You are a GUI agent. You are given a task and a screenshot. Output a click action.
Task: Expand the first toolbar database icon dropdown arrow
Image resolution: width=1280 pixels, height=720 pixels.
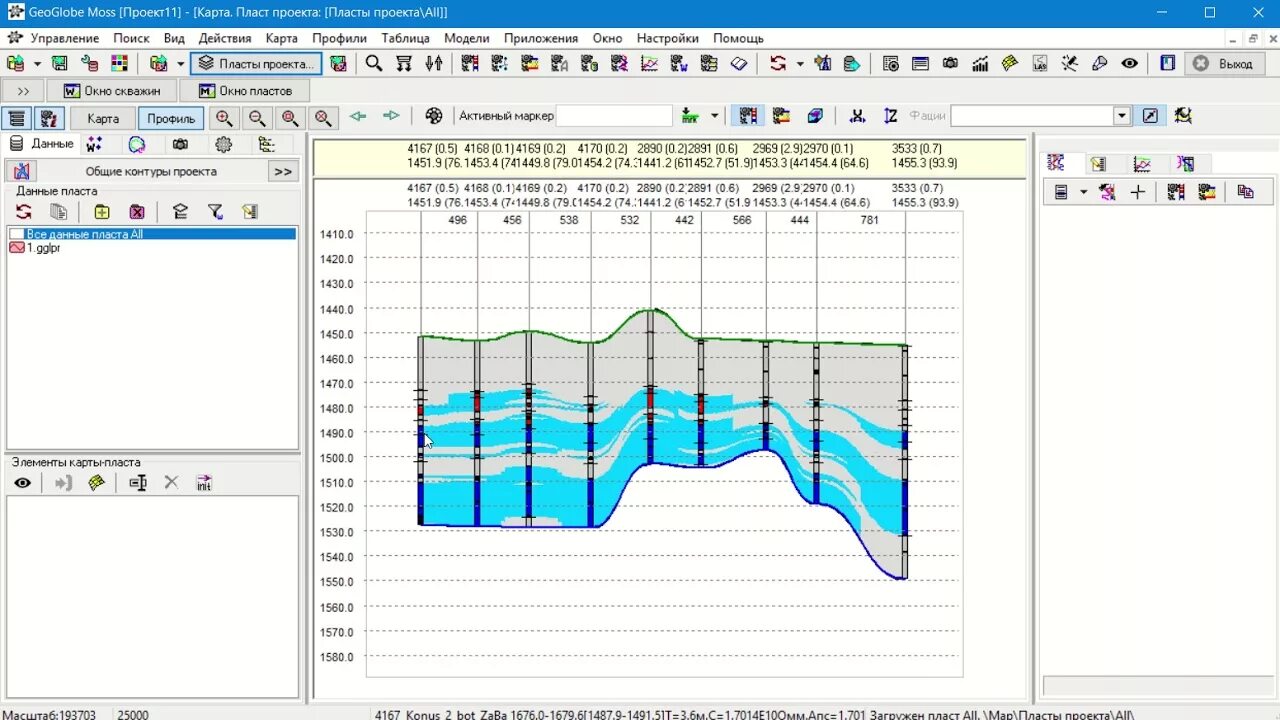click(x=37, y=63)
